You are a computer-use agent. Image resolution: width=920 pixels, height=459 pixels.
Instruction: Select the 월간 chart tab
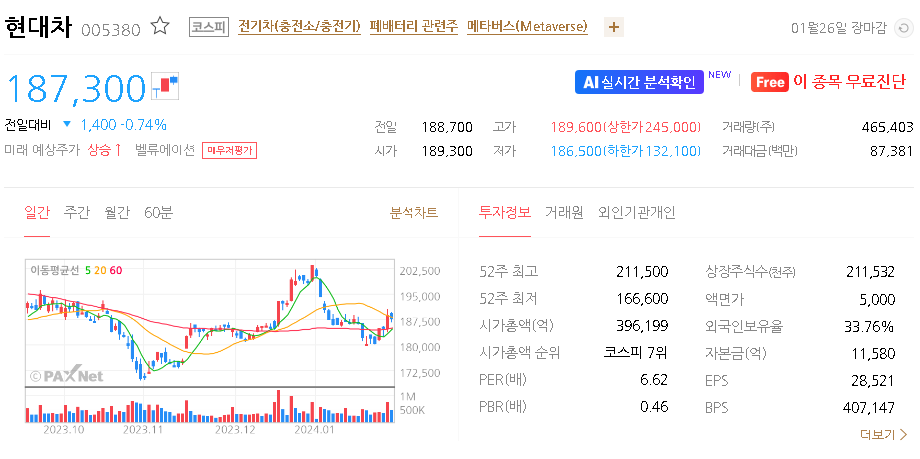tap(117, 212)
